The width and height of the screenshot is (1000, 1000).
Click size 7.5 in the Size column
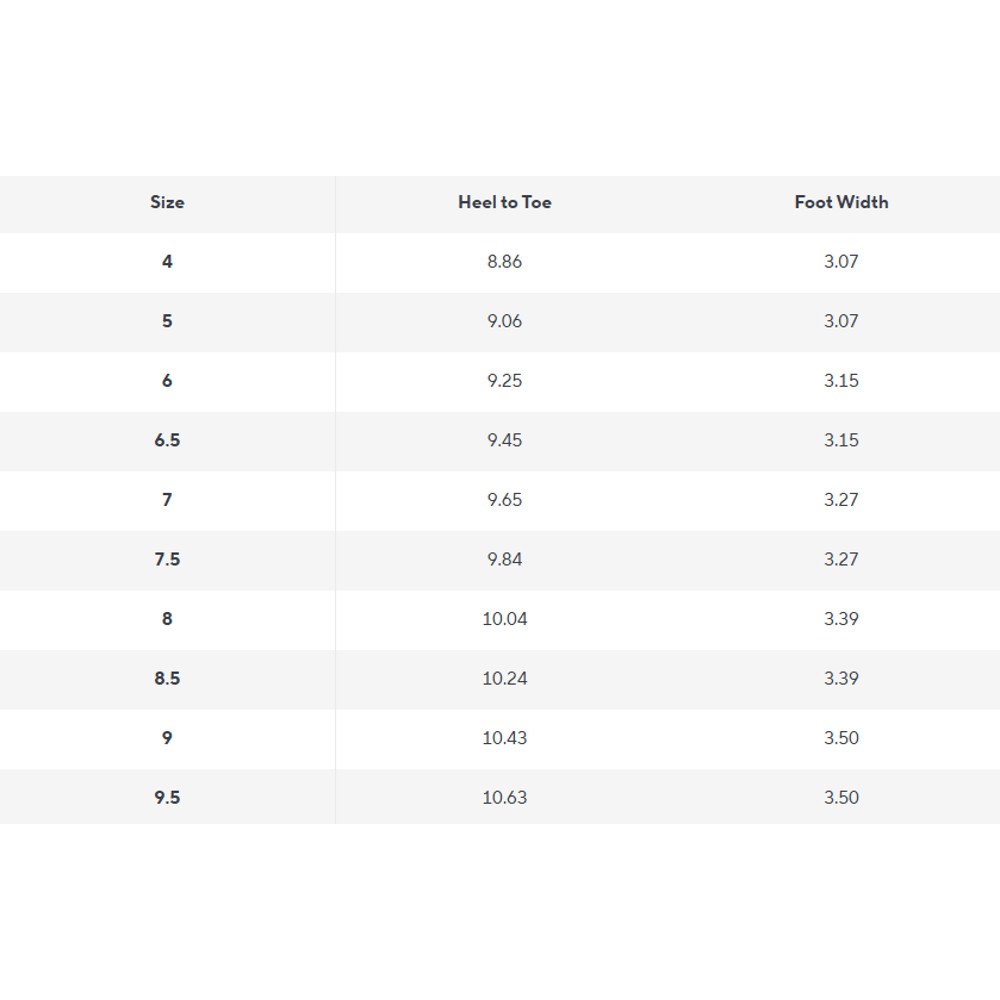(167, 559)
